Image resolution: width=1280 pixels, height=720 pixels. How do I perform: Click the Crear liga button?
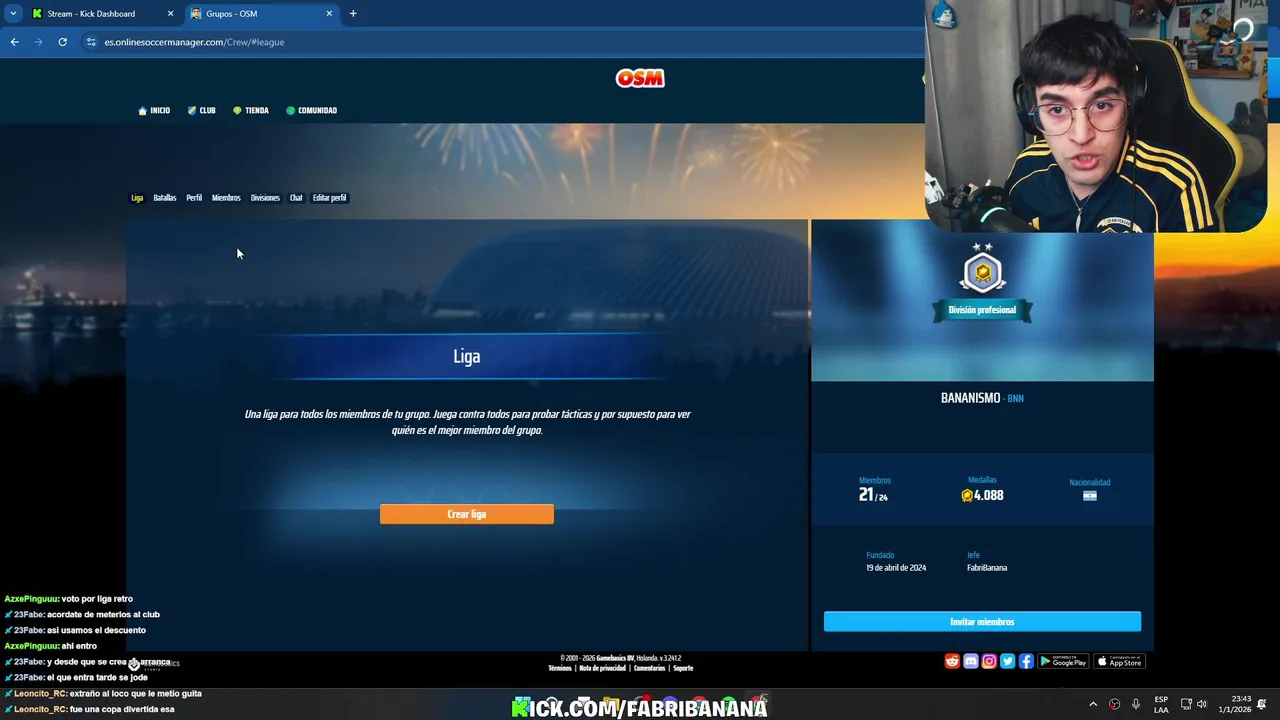[x=467, y=514]
